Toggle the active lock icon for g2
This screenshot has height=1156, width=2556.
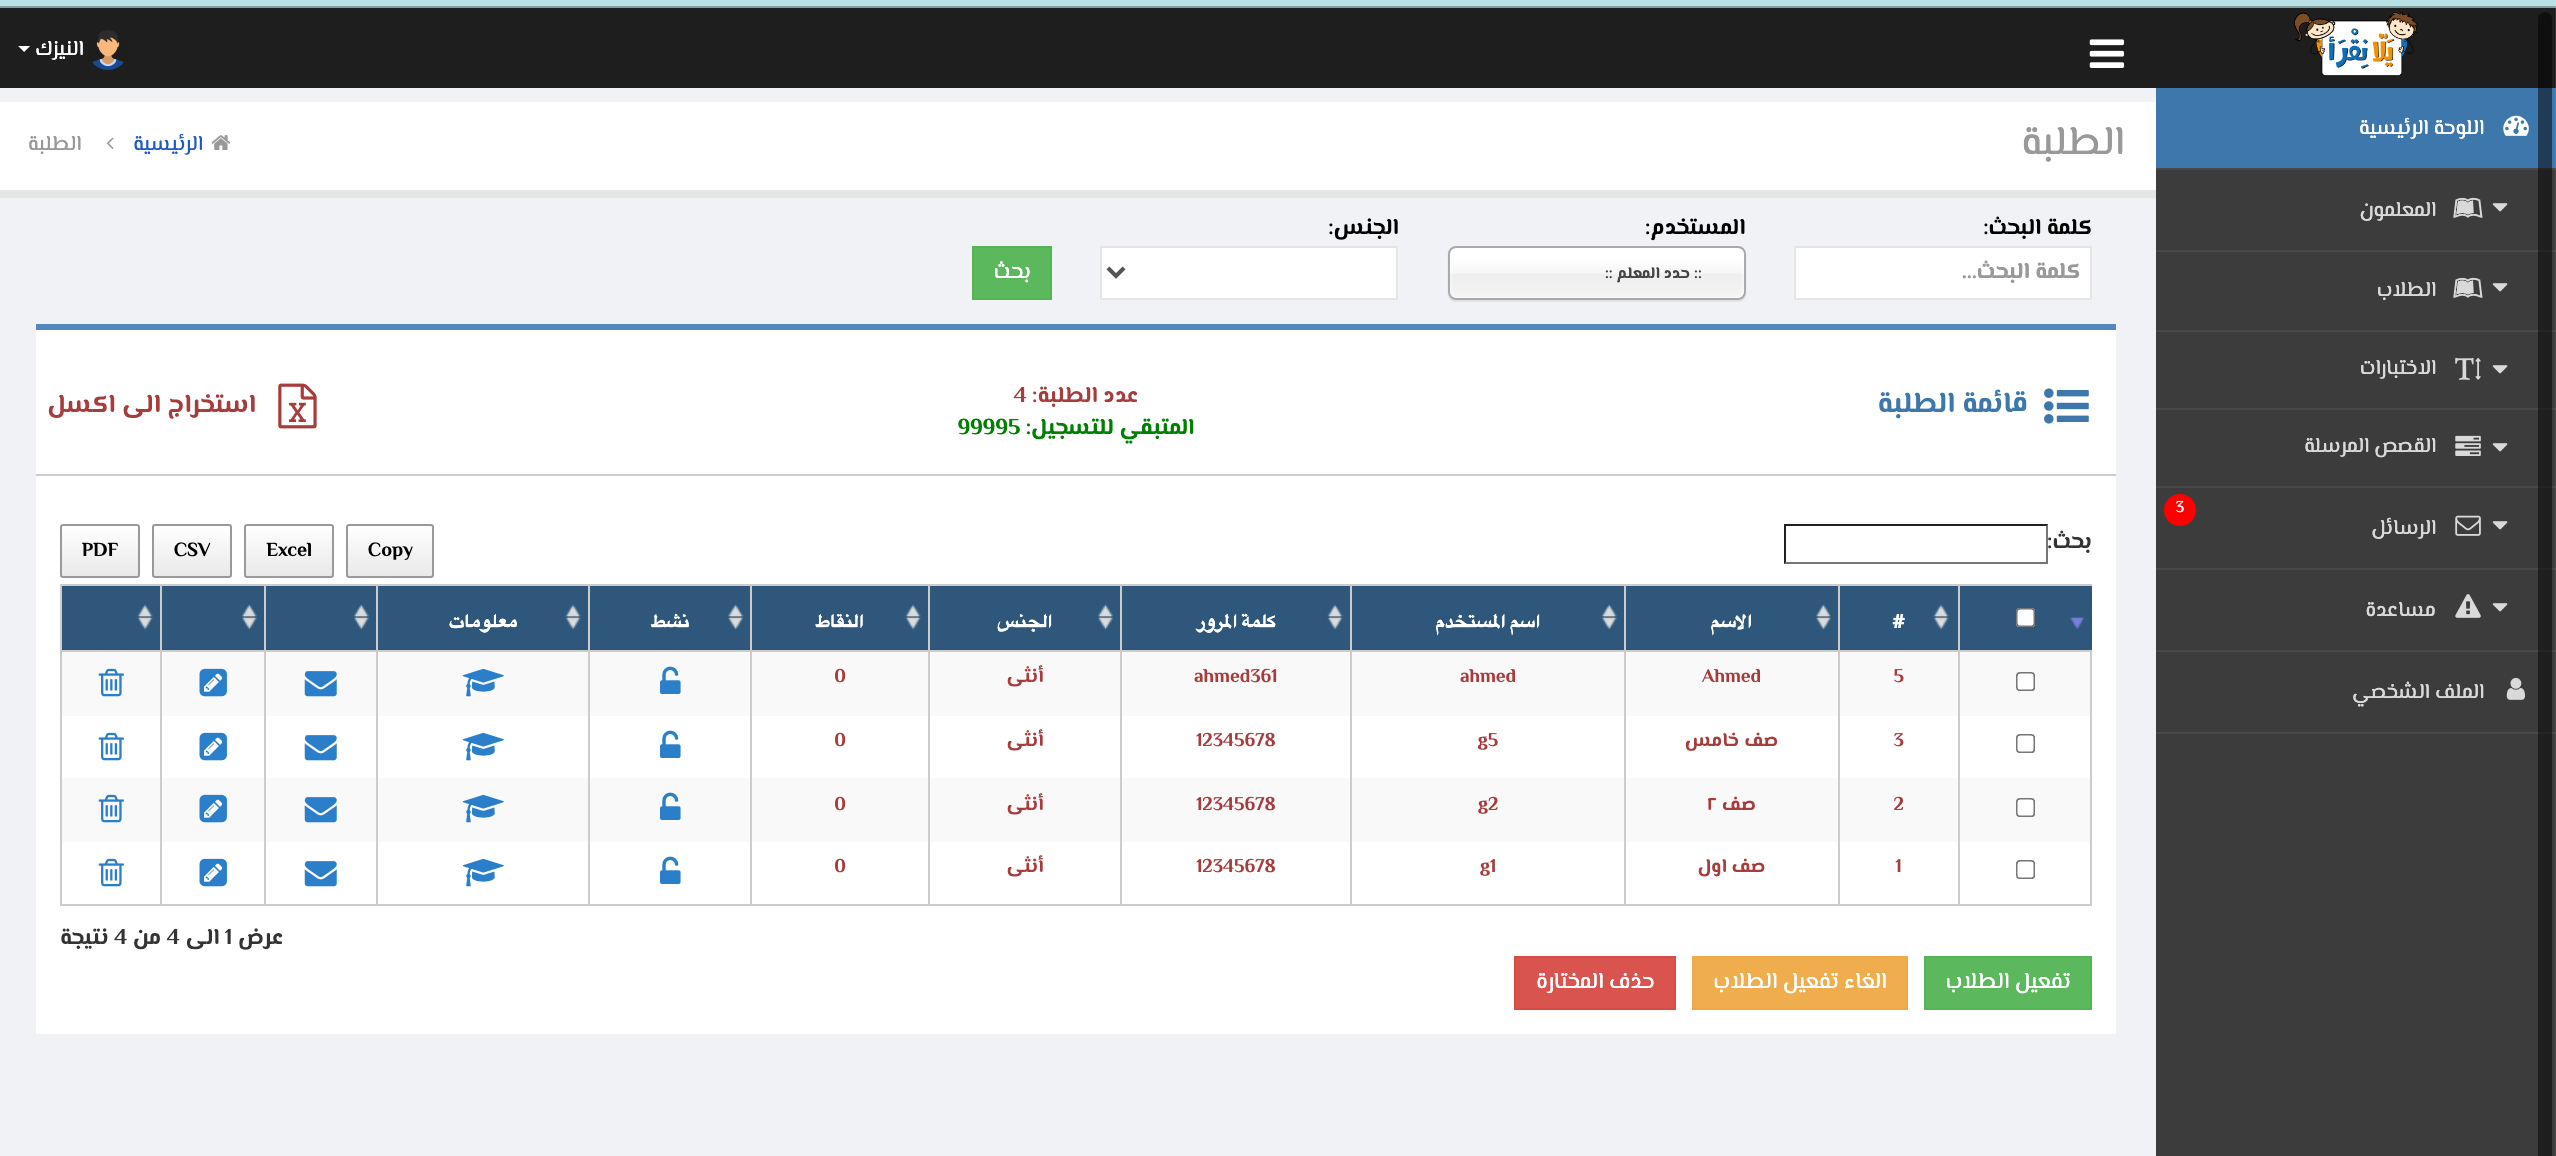(670, 807)
